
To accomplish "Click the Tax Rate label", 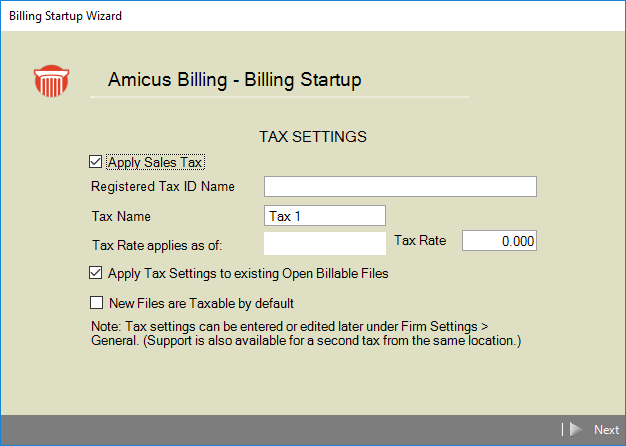I will click(420, 240).
